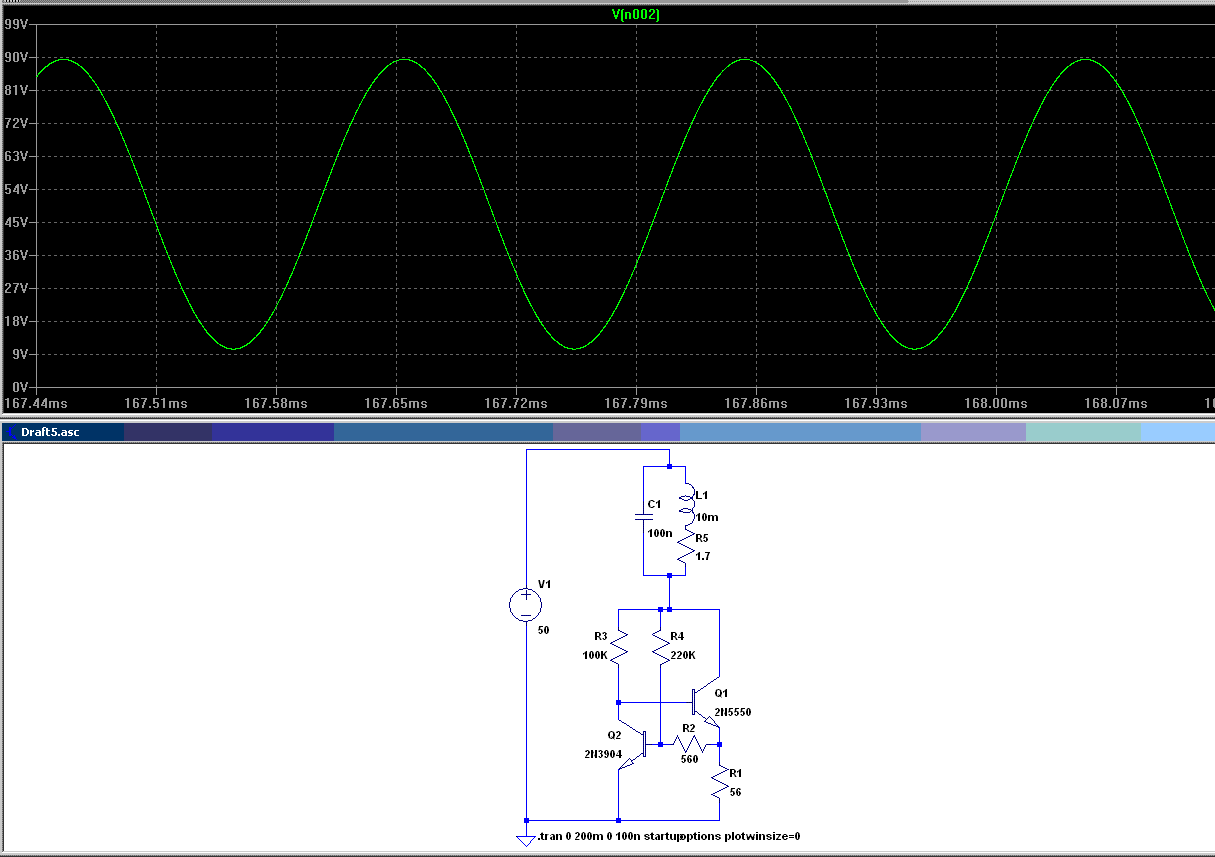Viewport: 1215px width, 857px height.
Task: Click the R5 reference label
Action: tap(702, 538)
